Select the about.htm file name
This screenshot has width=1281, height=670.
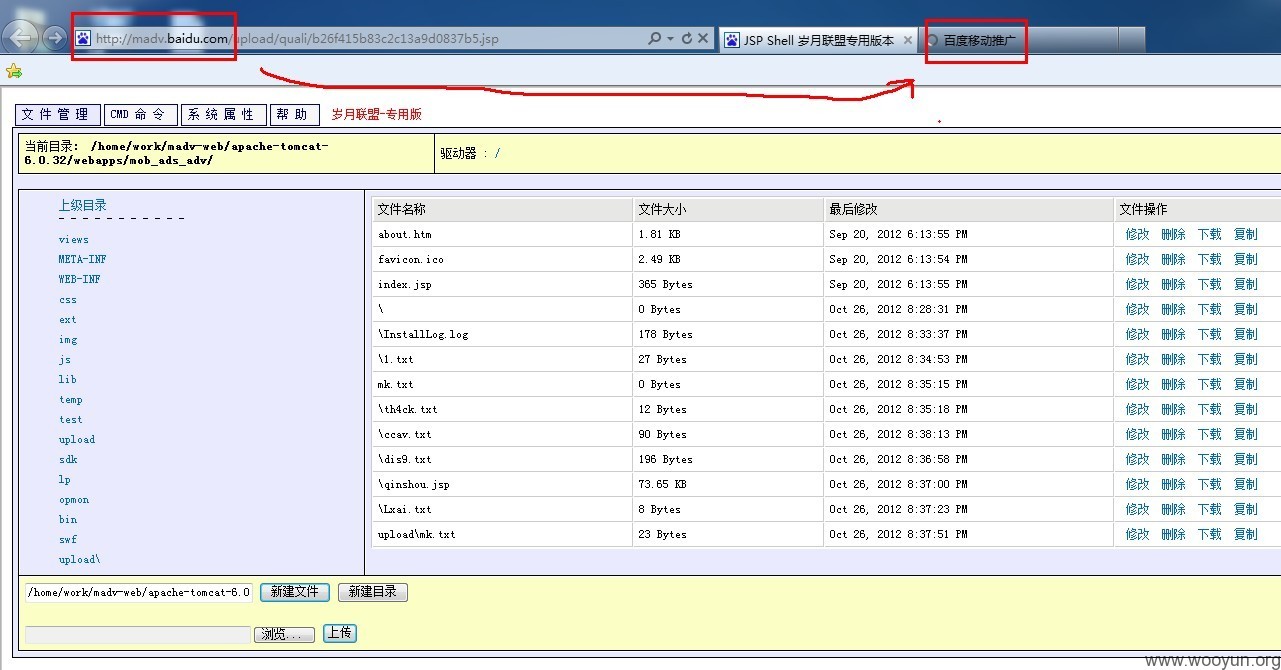click(x=404, y=234)
